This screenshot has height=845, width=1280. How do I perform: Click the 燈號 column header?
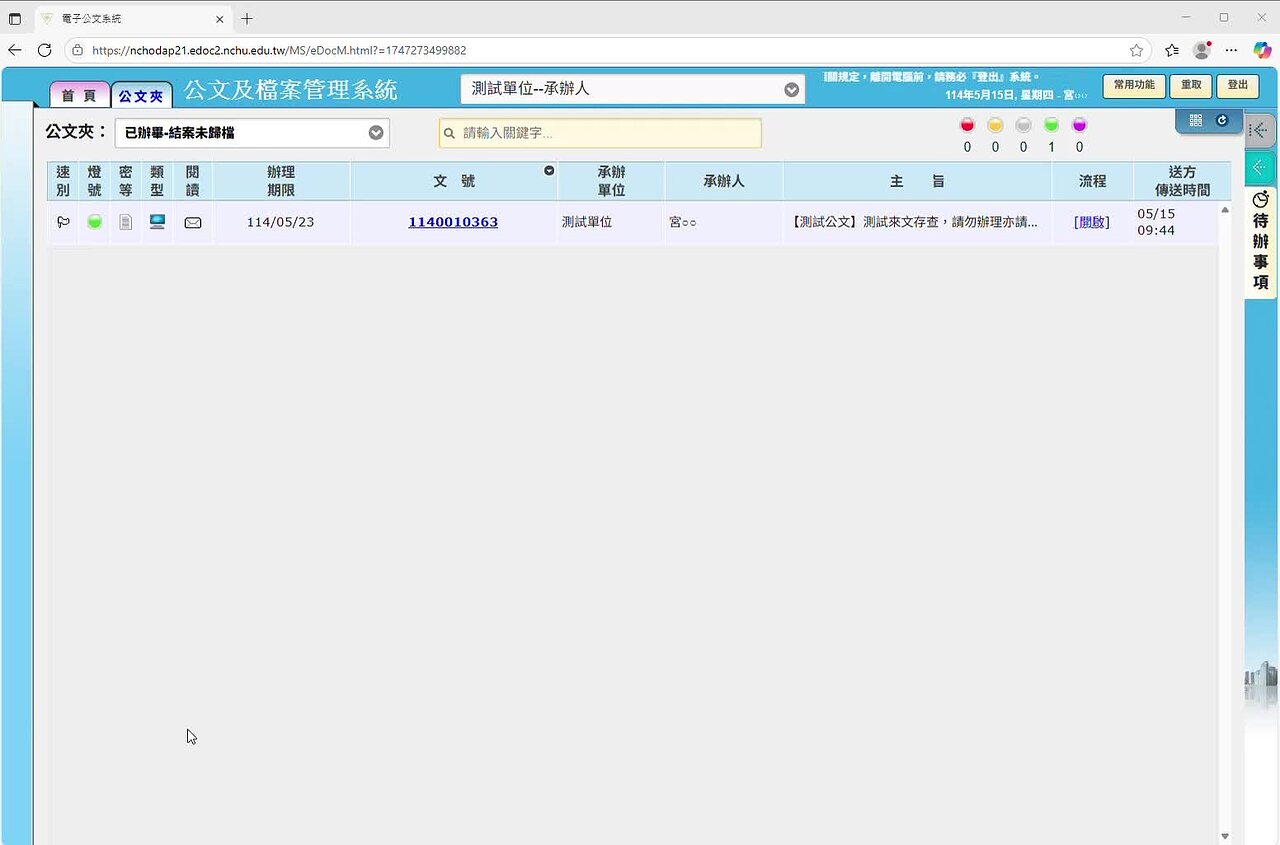pyautogui.click(x=94, y=181)
